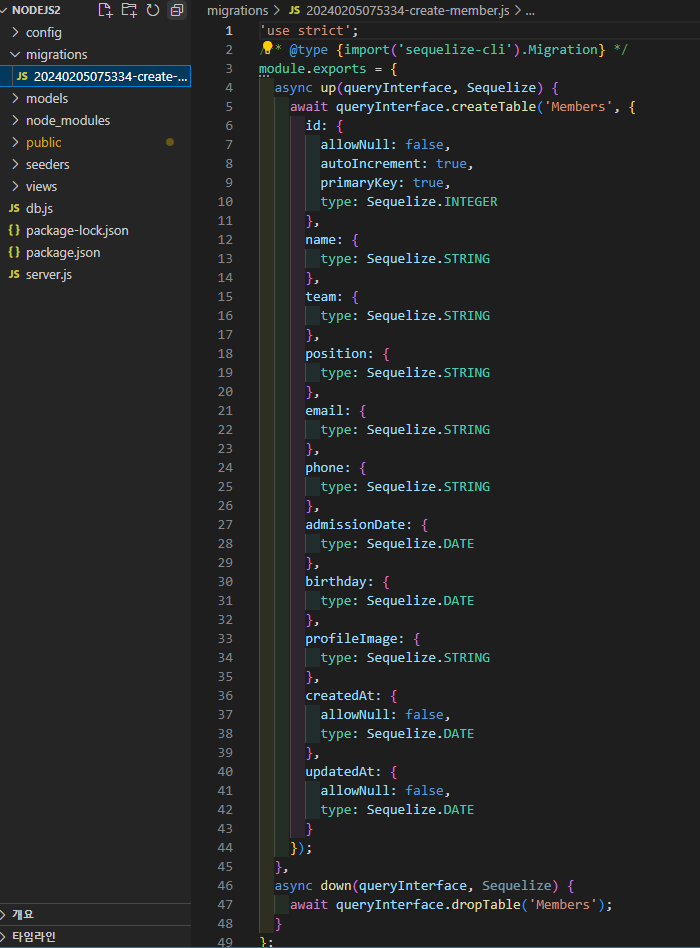Click the braces icon beside package-lock.json
The height and width of the screenshot is (948, 700).
click(x=14, y=230)
